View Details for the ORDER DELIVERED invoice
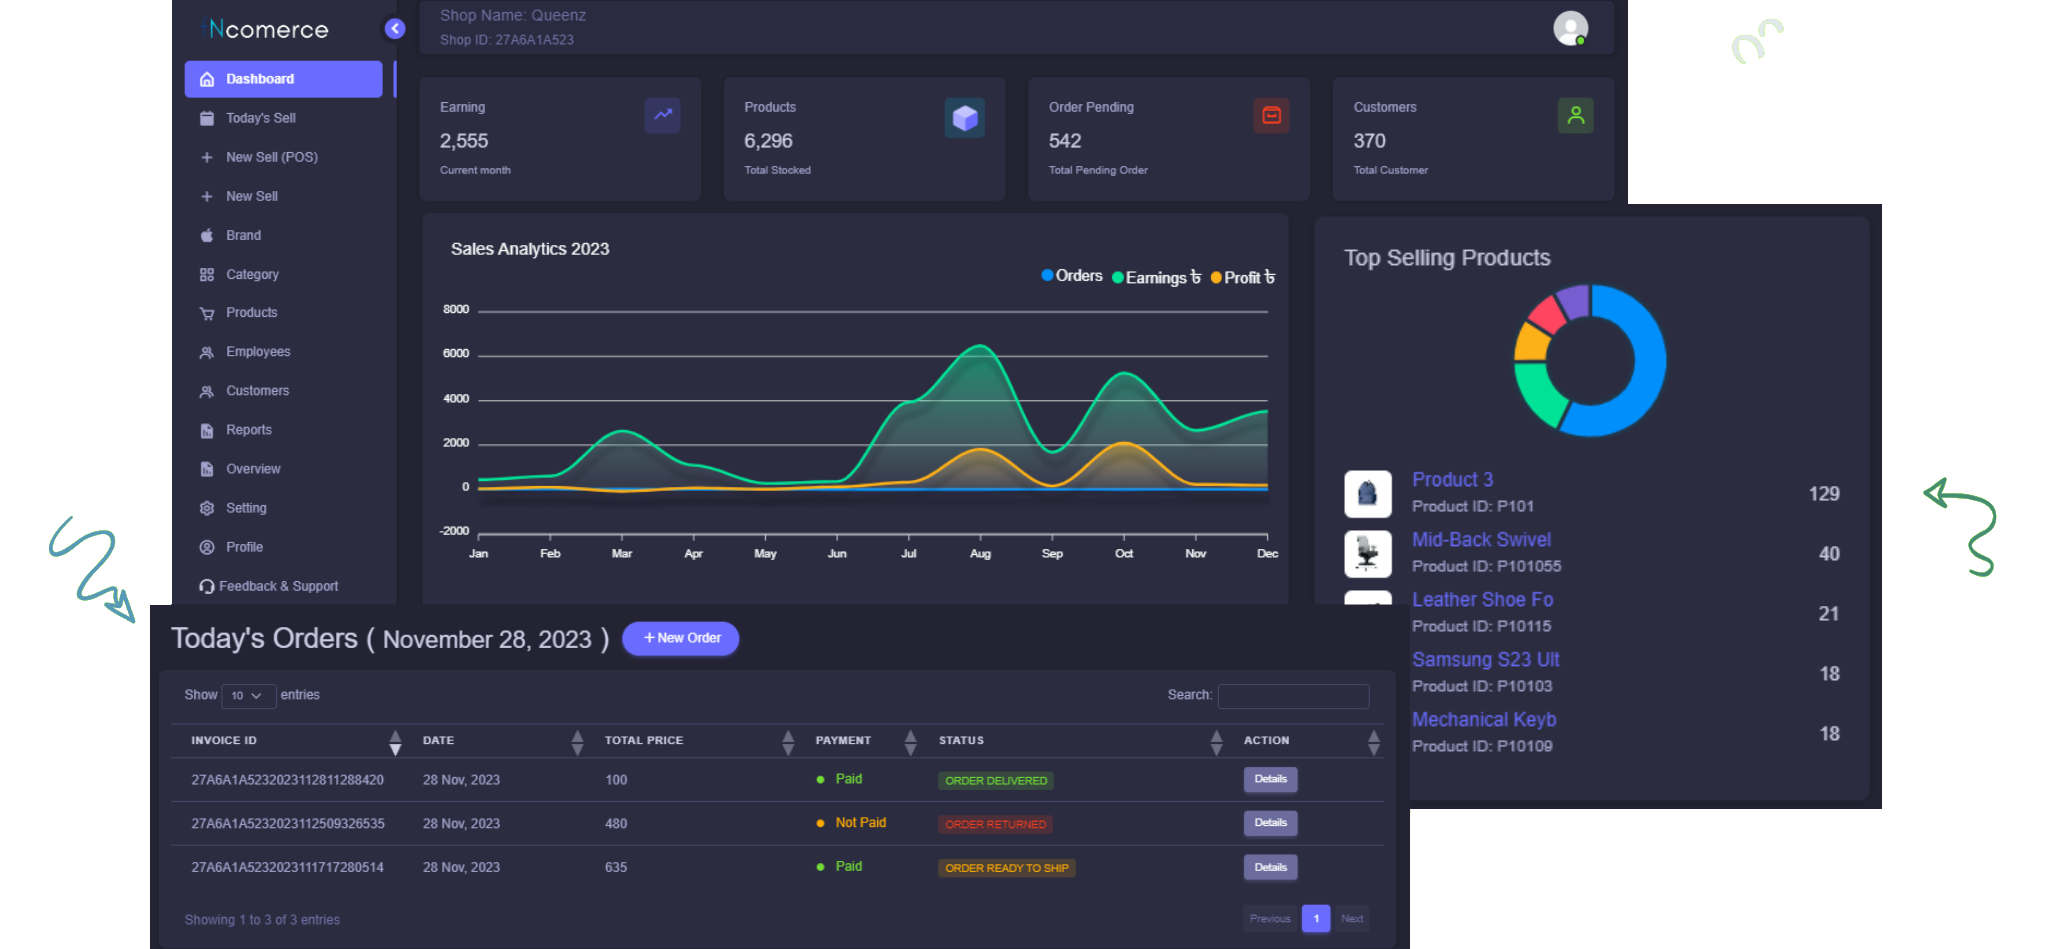2048x949 pixels. tap(1270, 779)
